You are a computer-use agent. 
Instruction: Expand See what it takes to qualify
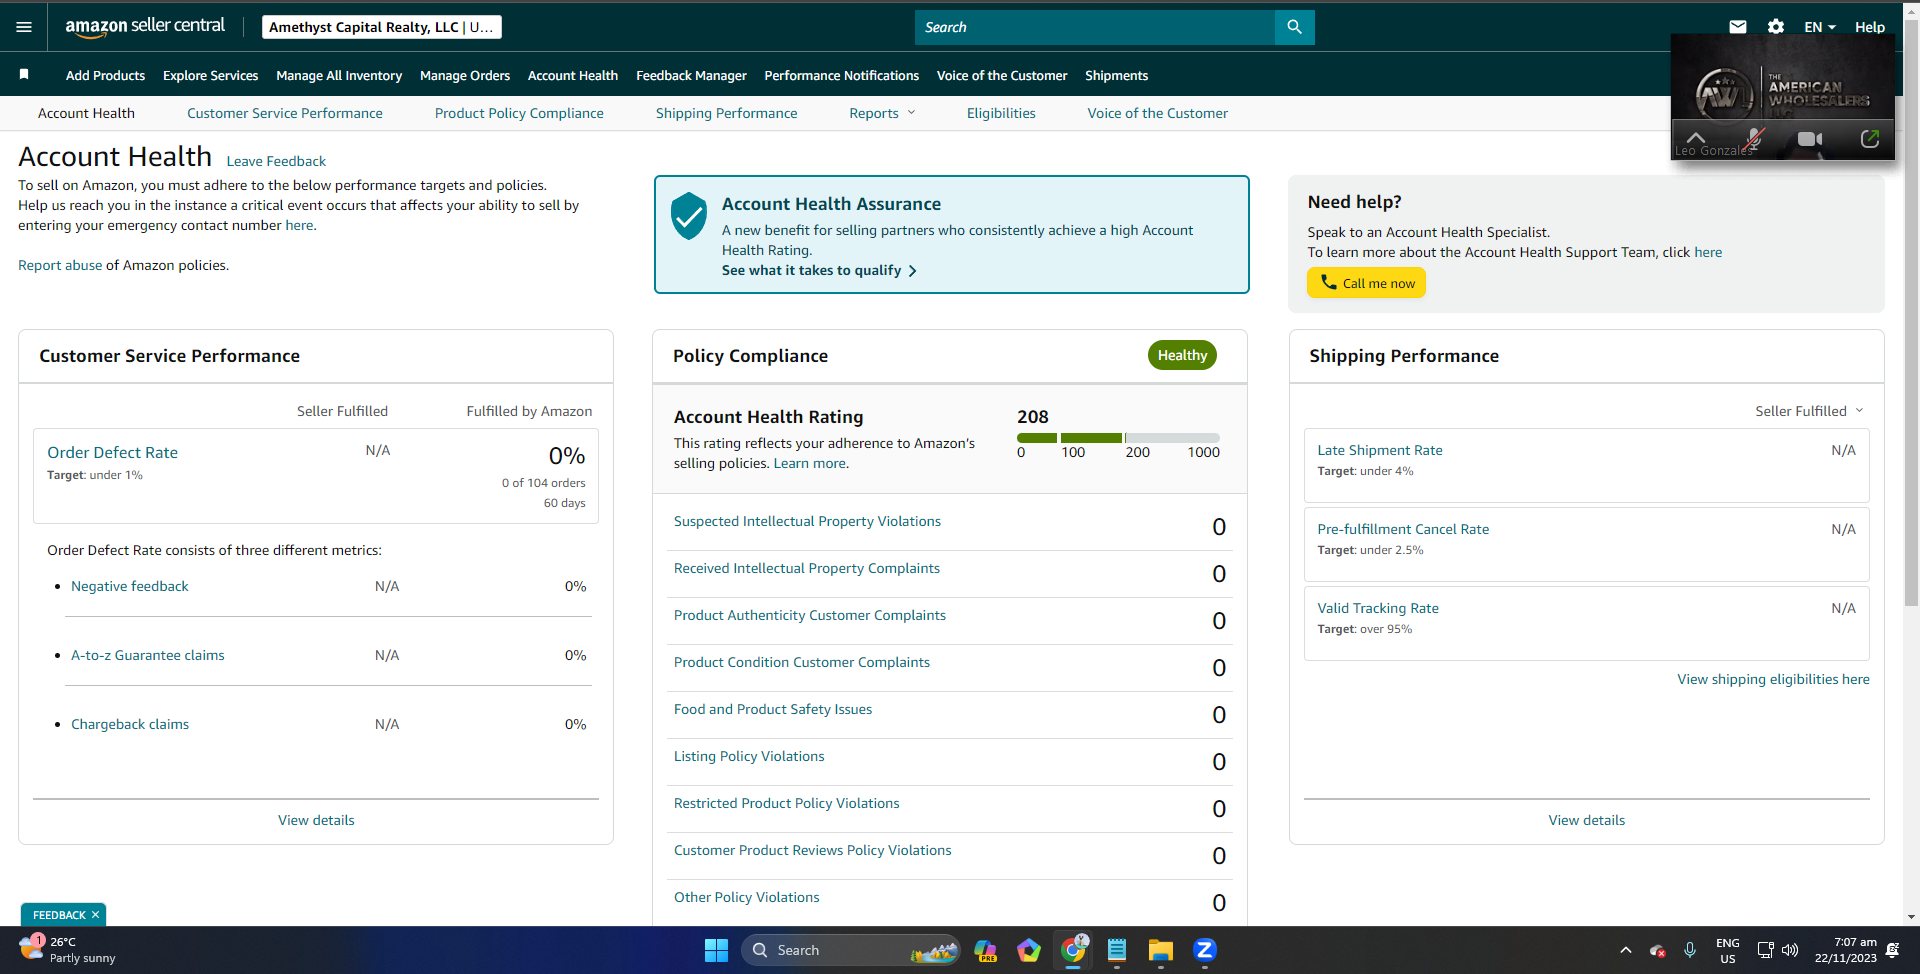819,270
